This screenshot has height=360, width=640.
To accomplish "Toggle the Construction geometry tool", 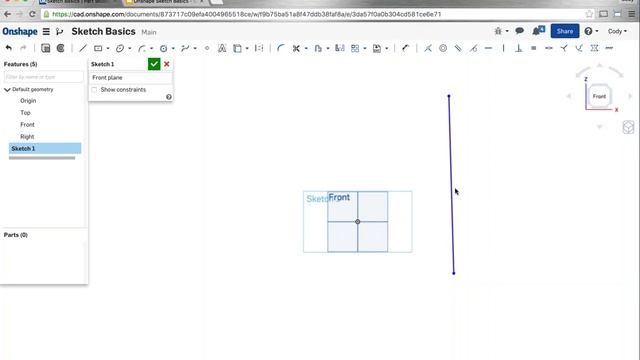I will click(x=259, y=48).
